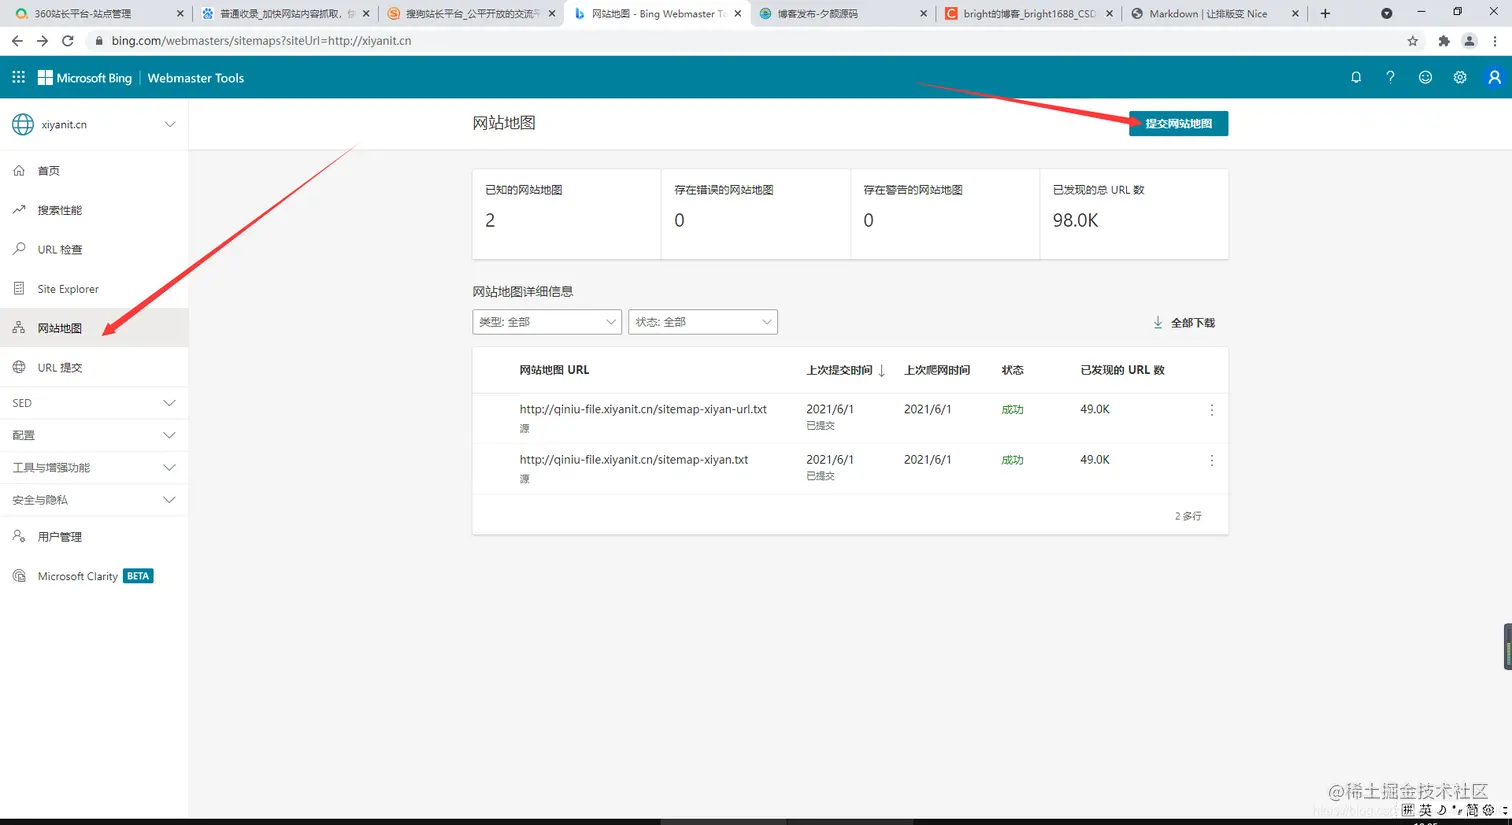Expand the 工具与增强功能 section
The width and height of the screenshot is (1512, 825).
pos(94,467)
